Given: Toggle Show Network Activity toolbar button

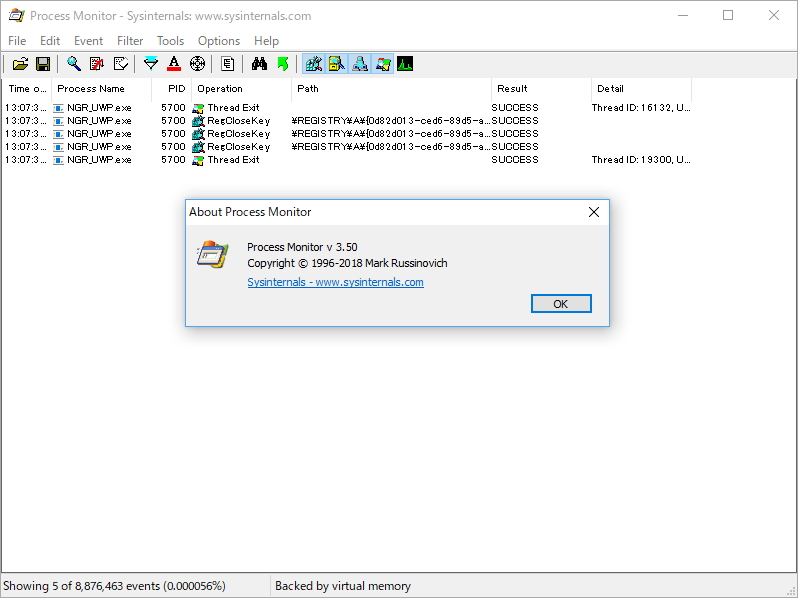Looking at the screenshot, I should coord(360,64).
